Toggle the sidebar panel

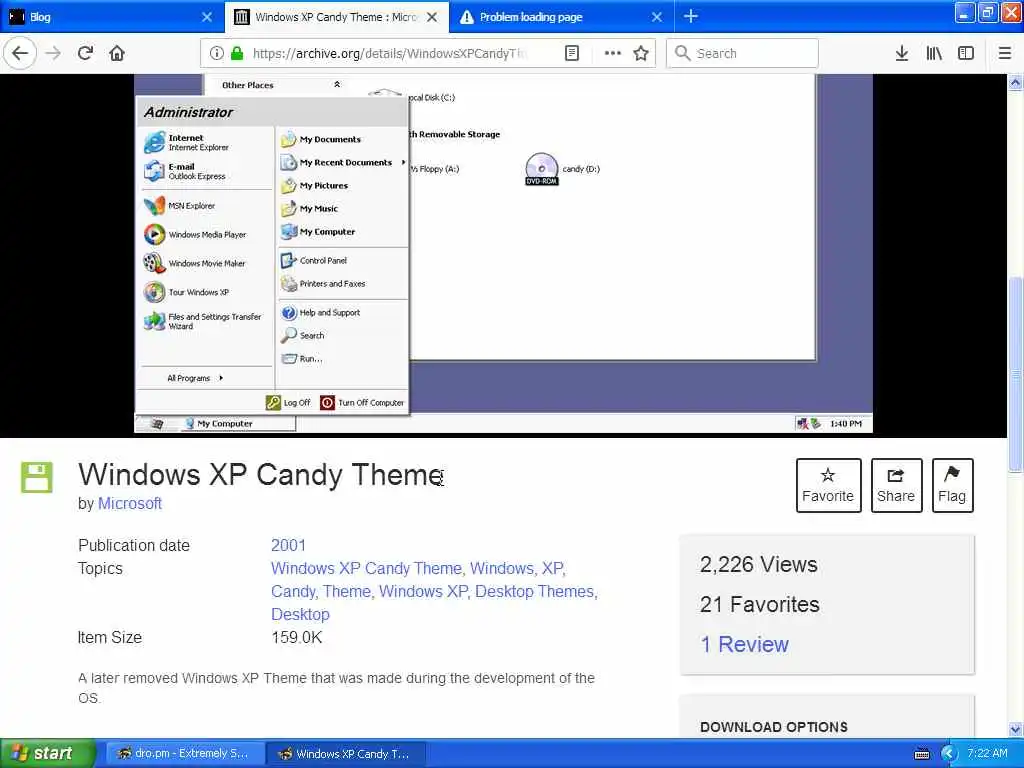[965, 53]
